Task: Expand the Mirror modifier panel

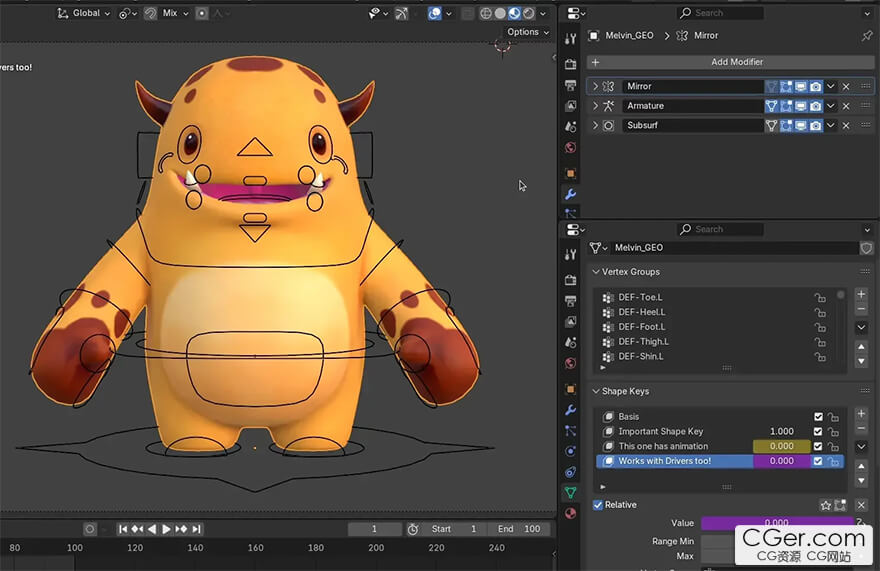Action: 595,86
